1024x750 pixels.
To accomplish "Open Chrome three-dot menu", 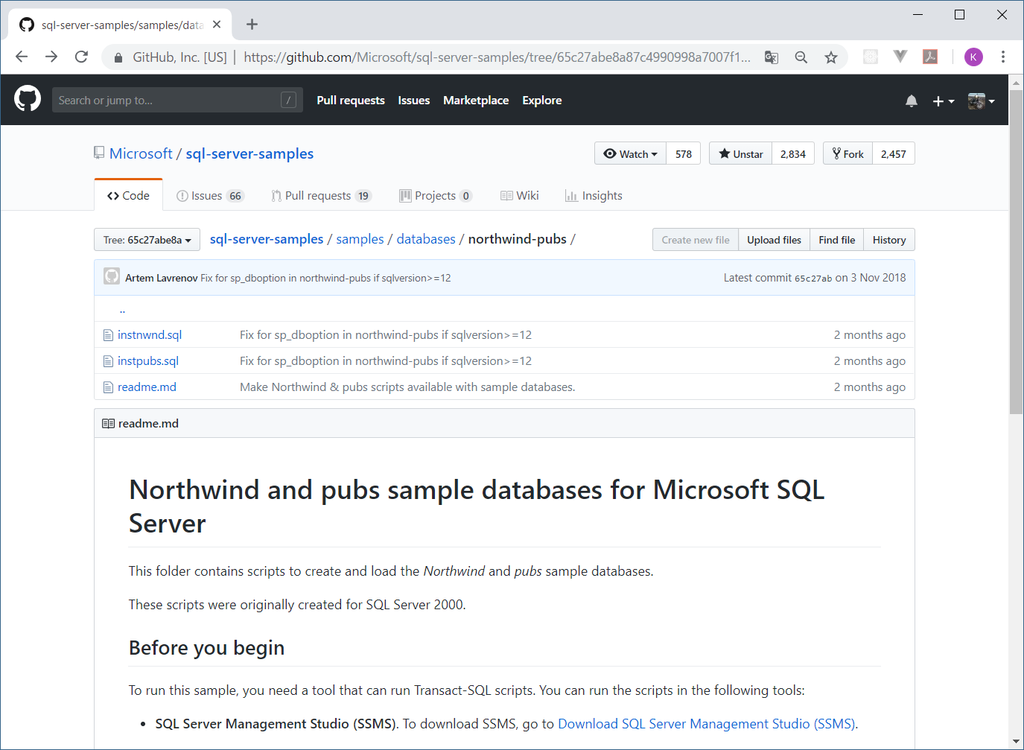I will [x=1003, y=57].
